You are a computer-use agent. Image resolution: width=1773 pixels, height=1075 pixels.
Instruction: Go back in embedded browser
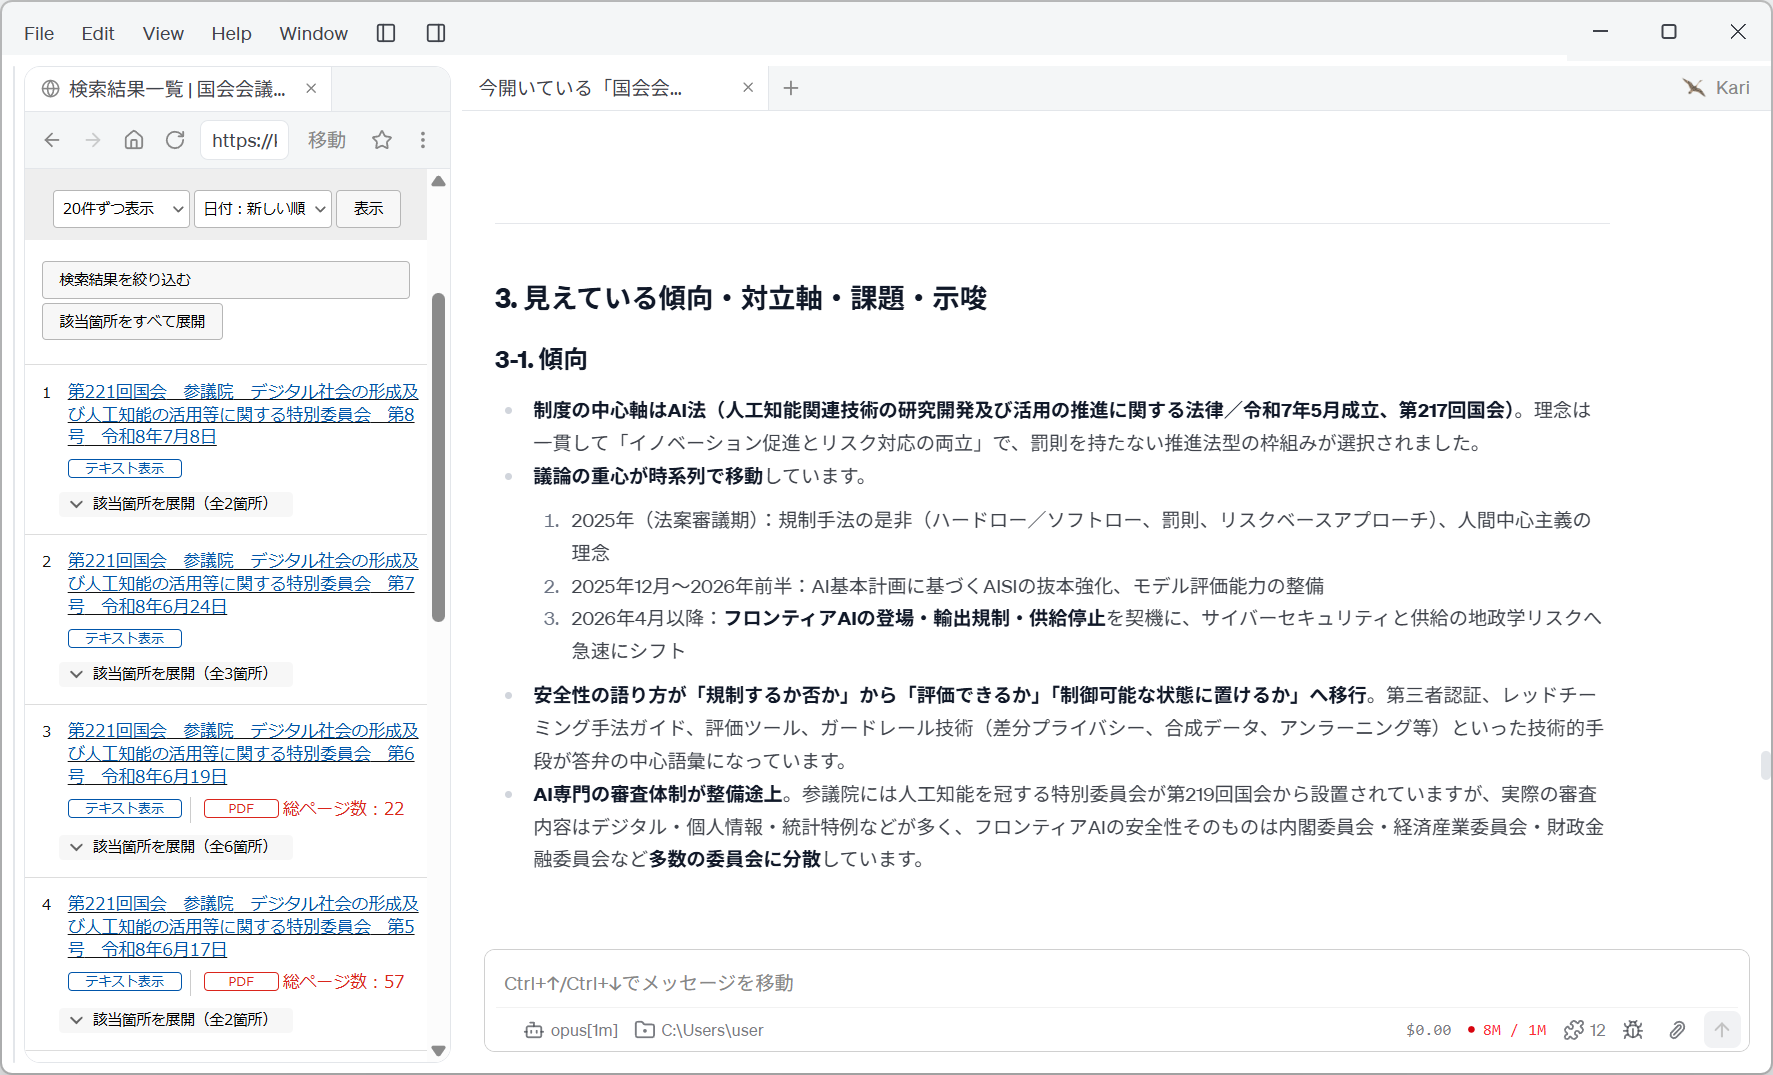pos(52,140)
